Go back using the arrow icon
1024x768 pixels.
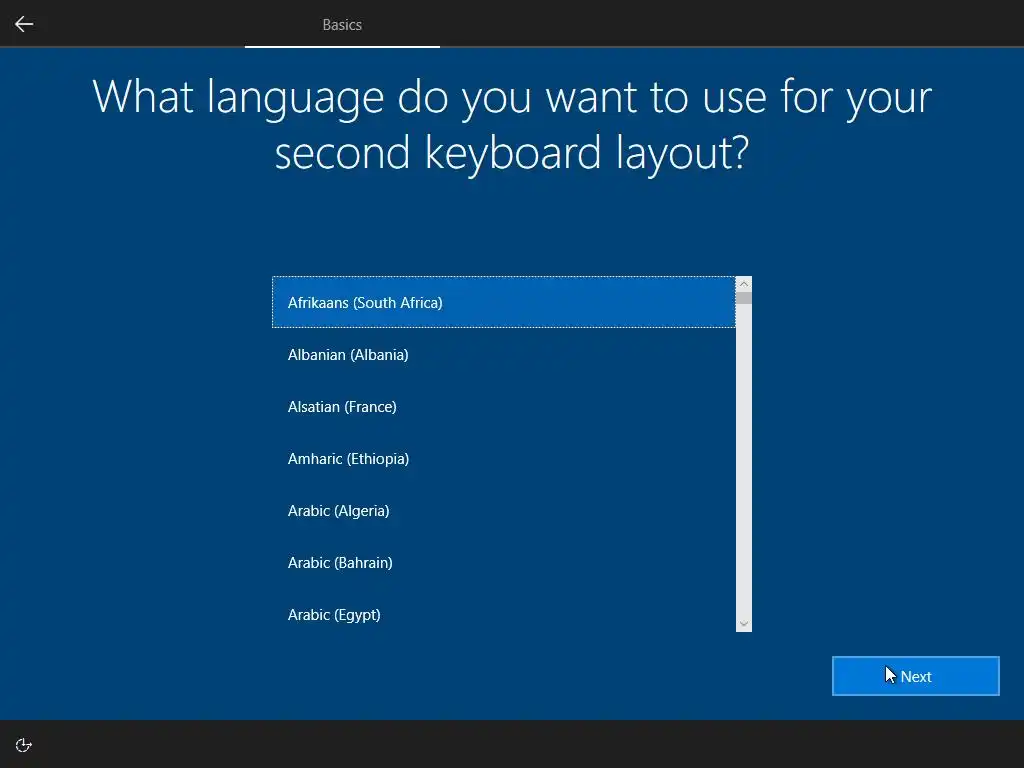click(24, 24)
